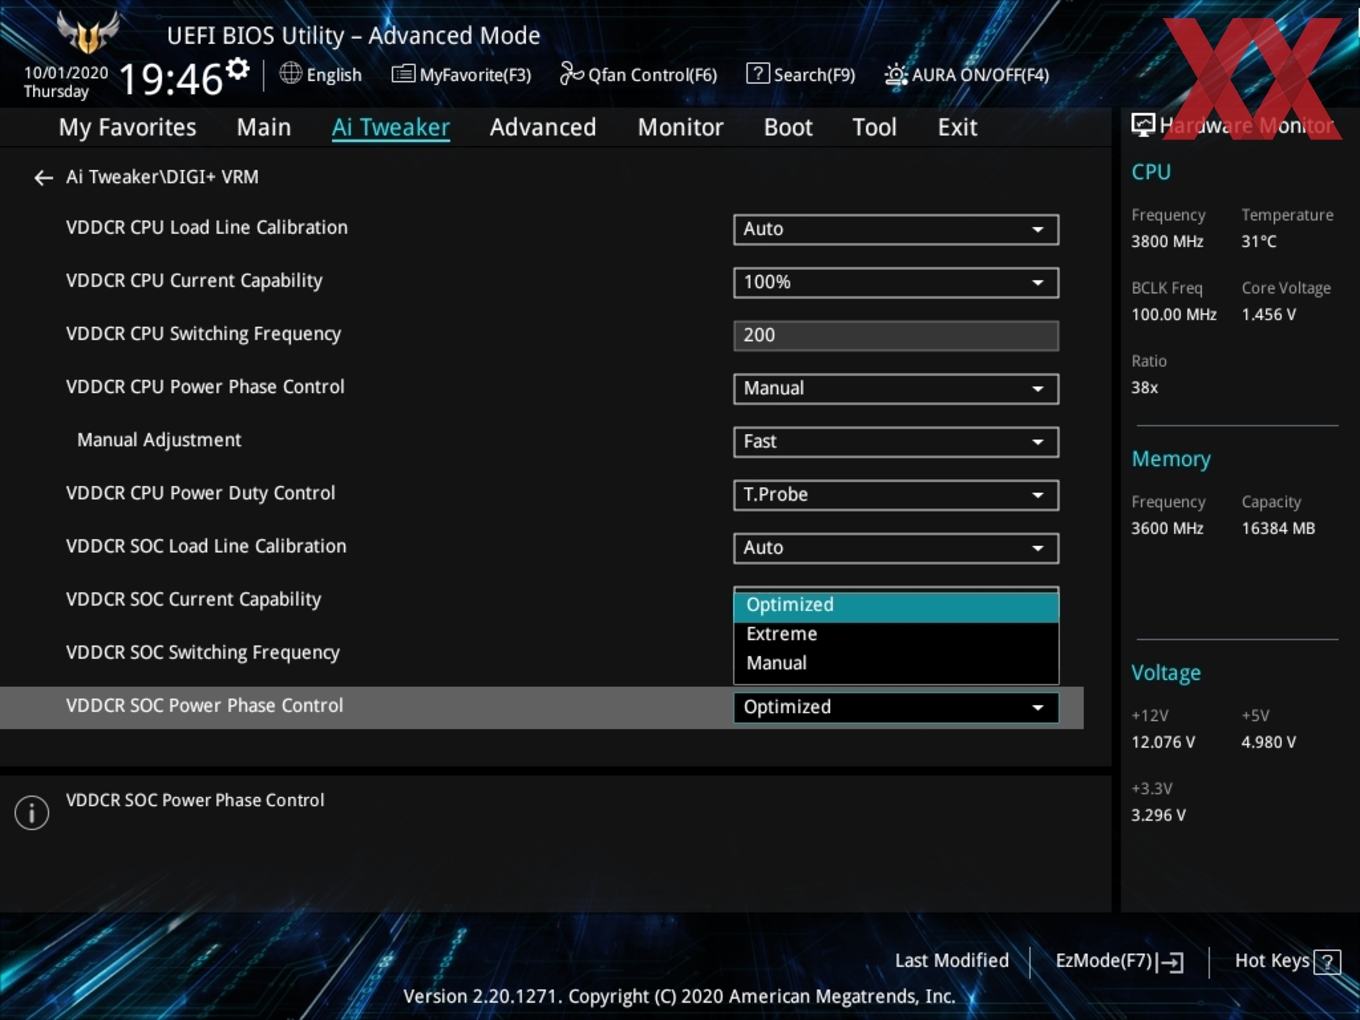1360x1020 pixels.
Task: Click the 10/01/2020 Thursday date
Action: 65,82
